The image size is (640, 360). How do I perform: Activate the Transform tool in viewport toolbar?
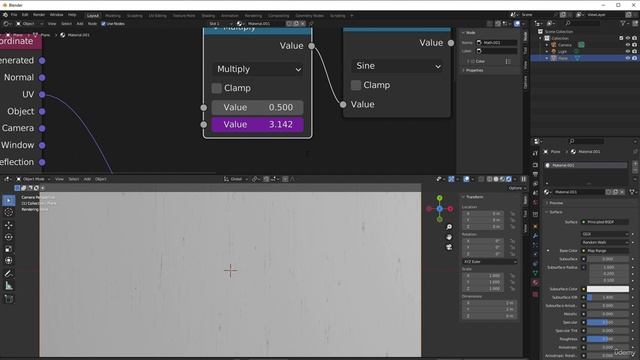point(9,261)
